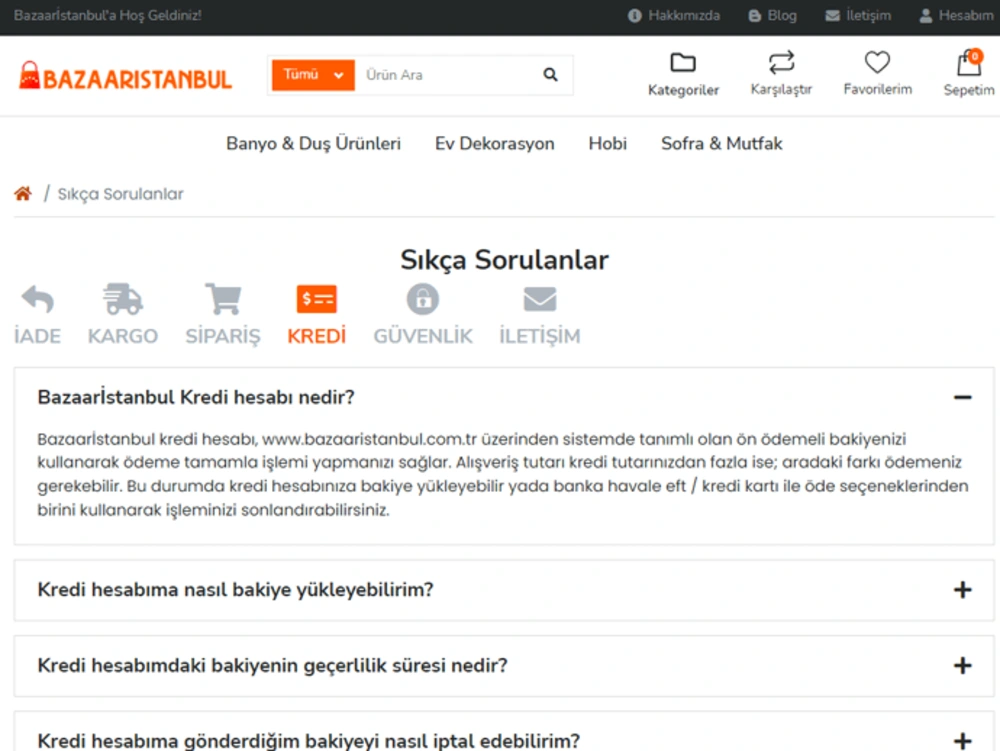
Task: Focus the Ürün Ara search field
Action: click(x=446, y=75)
